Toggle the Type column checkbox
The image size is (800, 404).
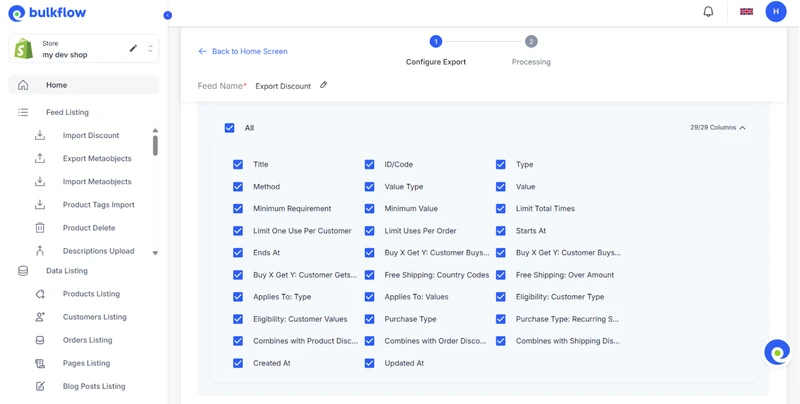coord(501,164)
